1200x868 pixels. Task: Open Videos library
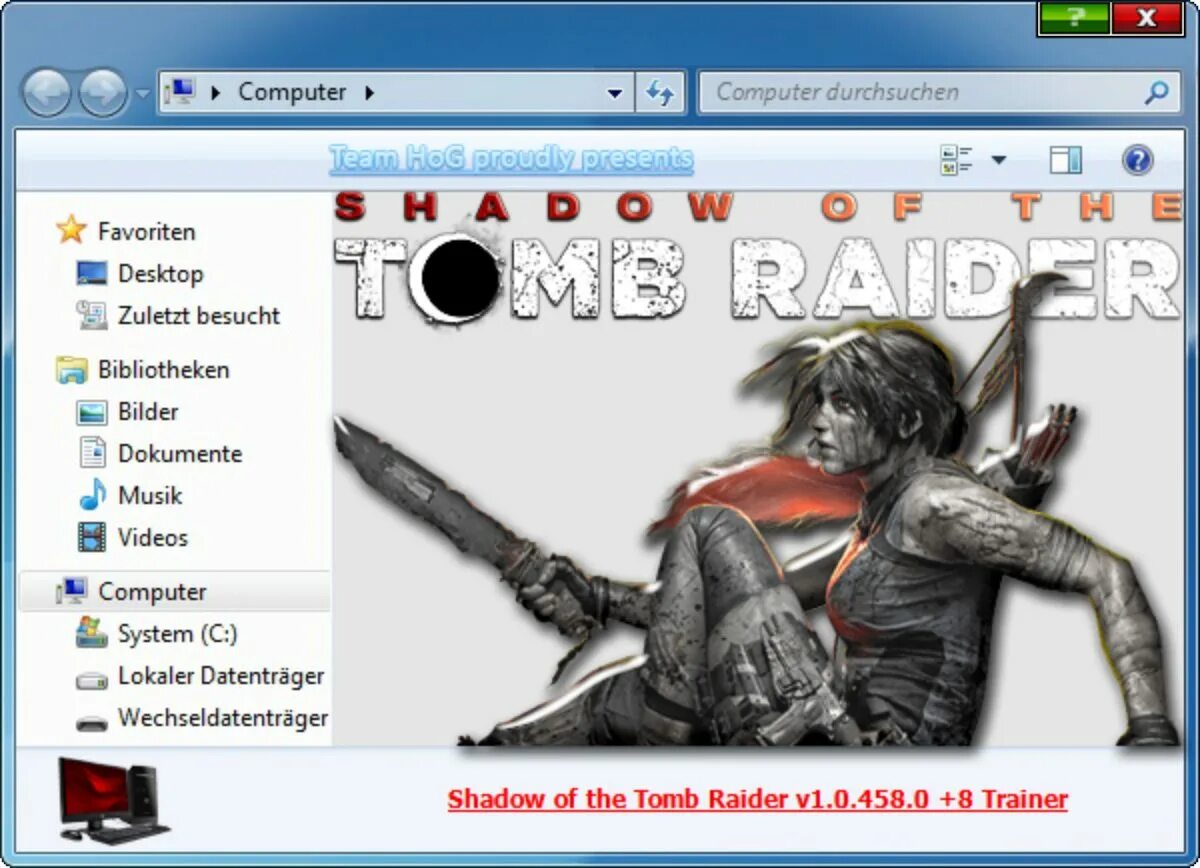coord(153,538)
